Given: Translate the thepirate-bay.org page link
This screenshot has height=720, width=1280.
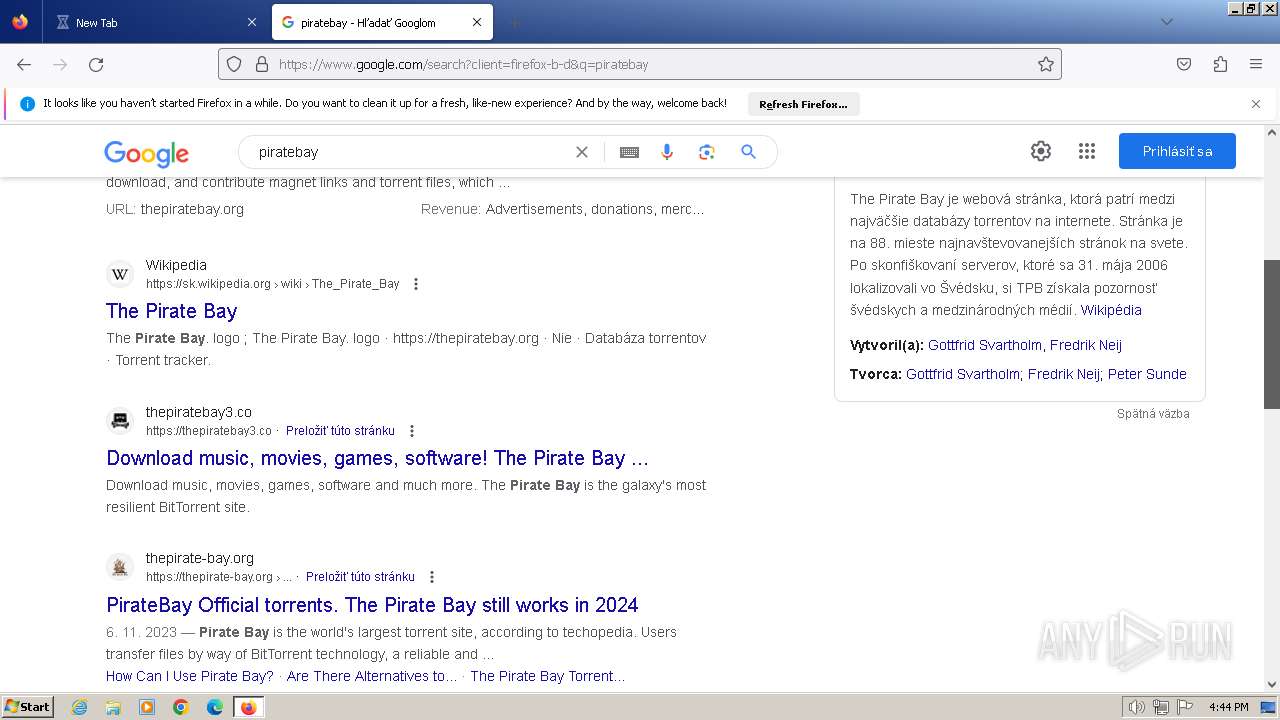Looking at the screenshot, I should [360, 577].
